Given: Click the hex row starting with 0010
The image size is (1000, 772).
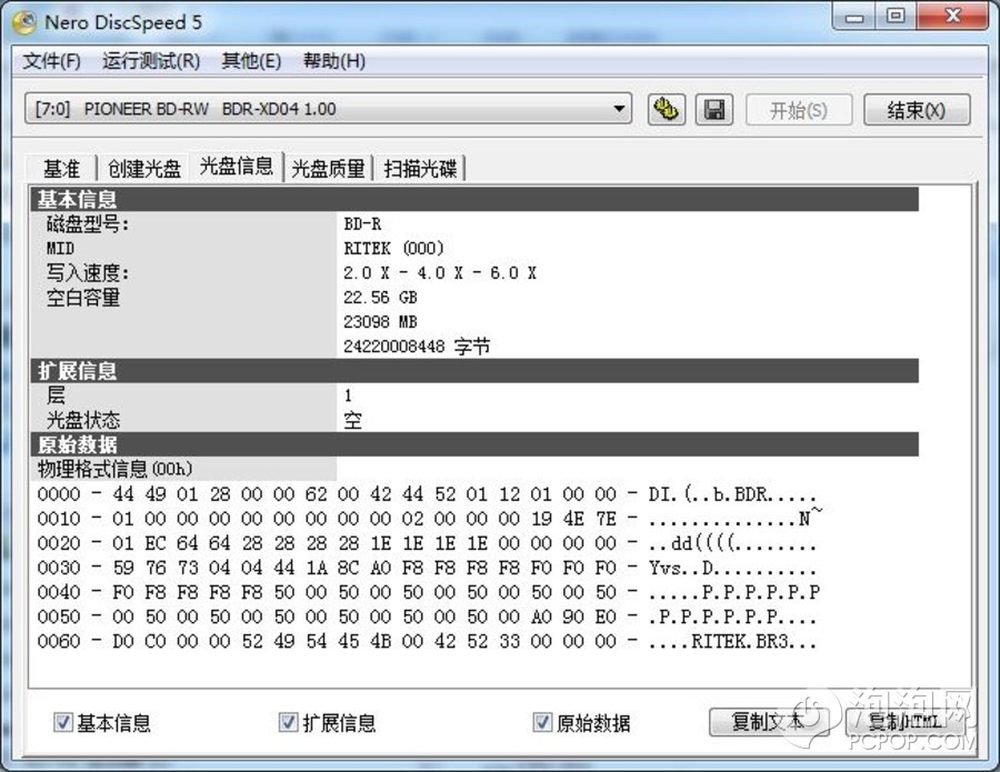Looking at the screenshot, I should pos(430,518).
